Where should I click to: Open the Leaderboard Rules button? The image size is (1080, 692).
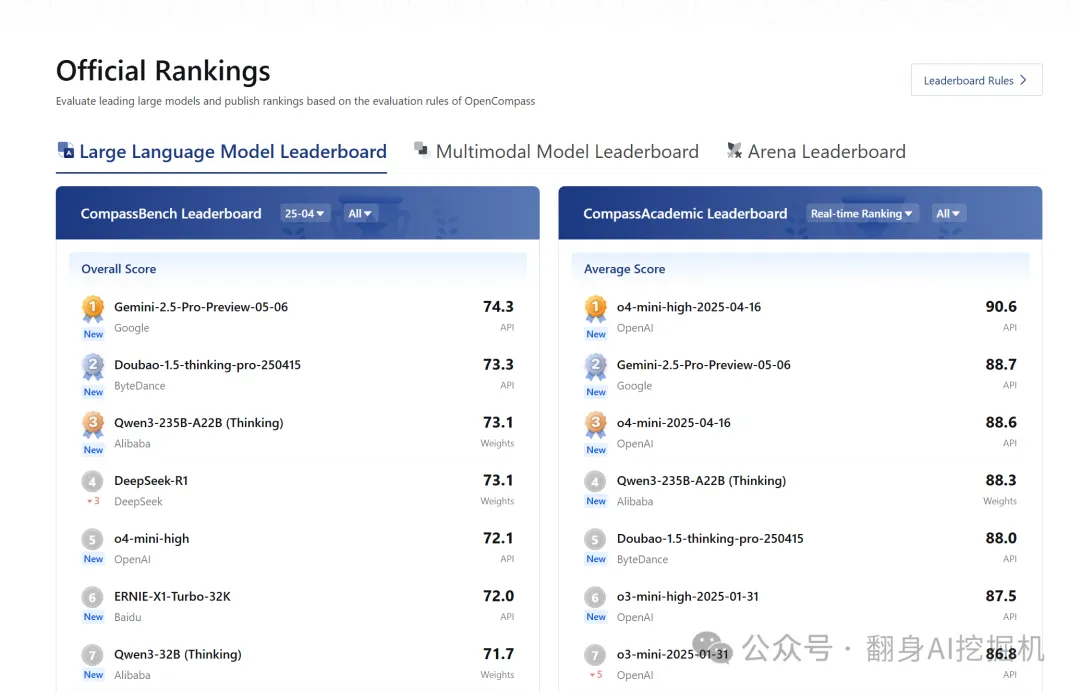pyautogui.click(x=976, y=80)
